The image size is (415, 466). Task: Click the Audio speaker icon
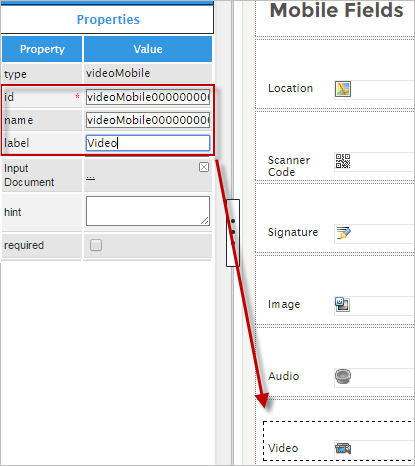tap(343, 376)
